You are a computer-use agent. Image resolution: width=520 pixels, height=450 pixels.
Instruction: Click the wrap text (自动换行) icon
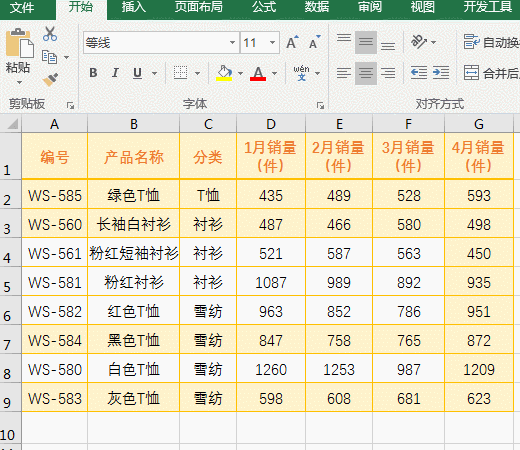pos(471,42)
